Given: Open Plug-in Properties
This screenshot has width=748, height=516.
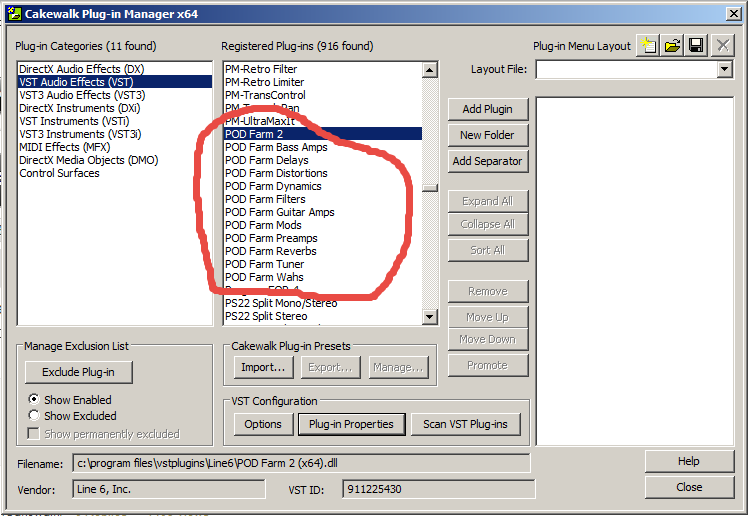Looking at the screenshot, I should tap(350, 424).
